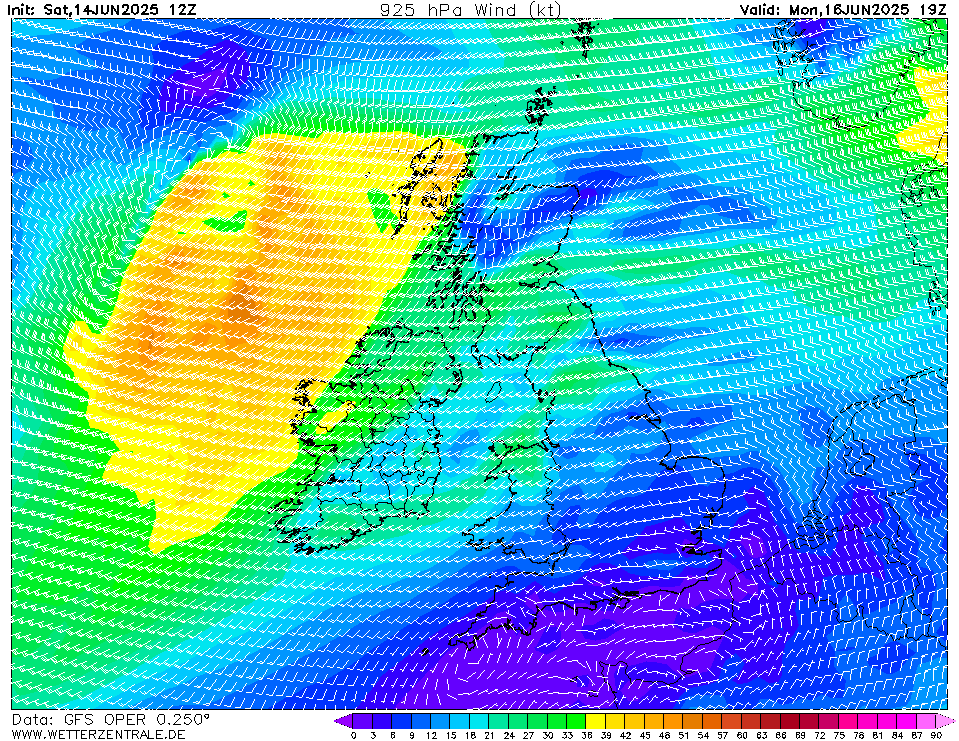Click the legend value '45'

(x=645, y=735)
